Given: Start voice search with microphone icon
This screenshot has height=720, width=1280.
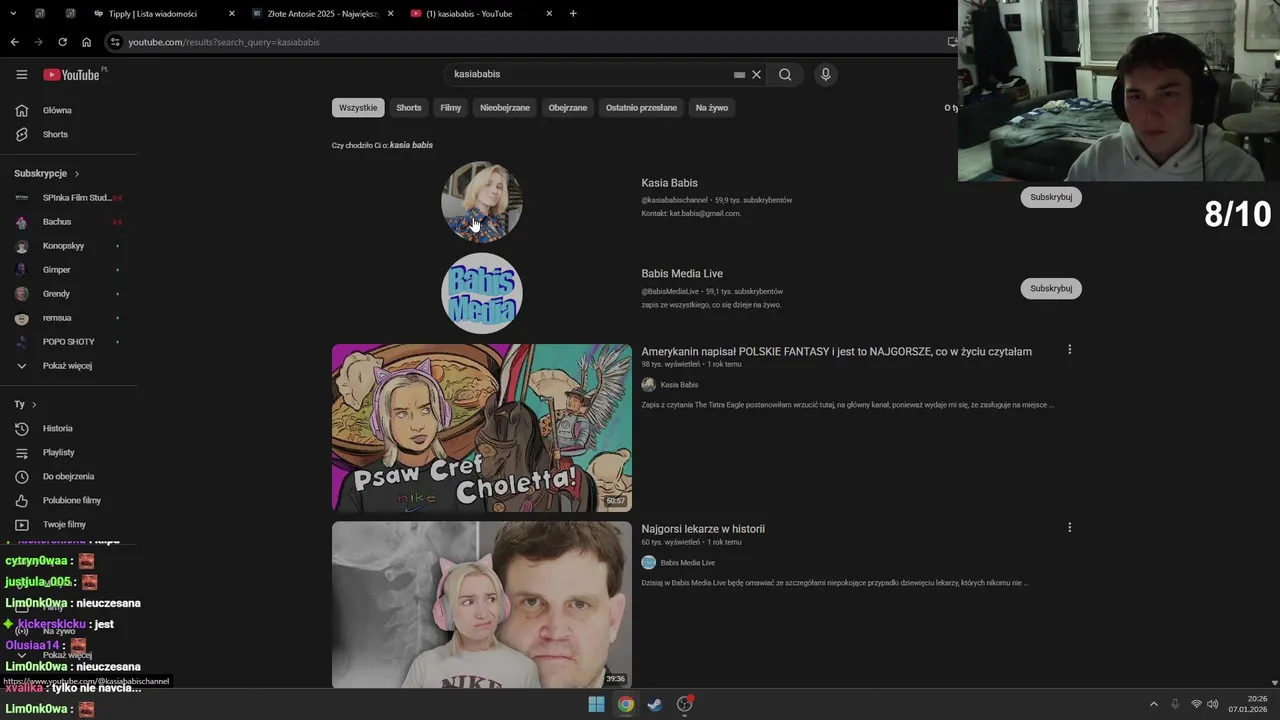Looking at the screenshot, I should pyautogui.click(x=825, y=74).
